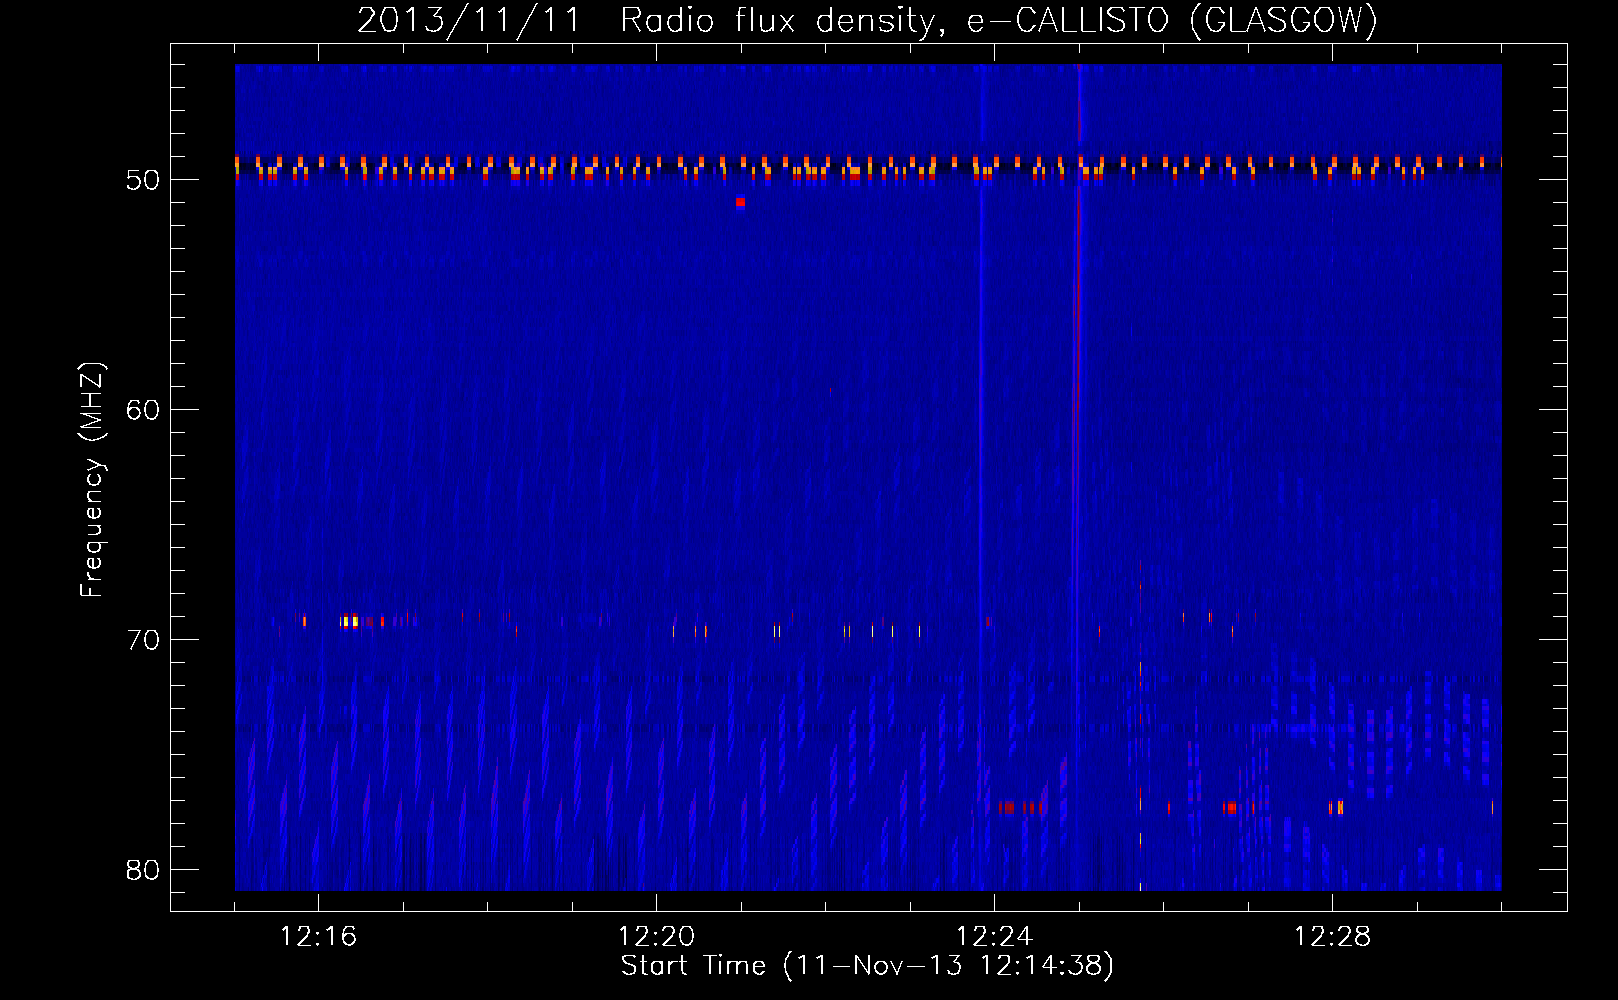The width and height of the screenshot is (1618, 1000).
Task: Click the isolated red square below 50 MHz
Action: [740, 202]
